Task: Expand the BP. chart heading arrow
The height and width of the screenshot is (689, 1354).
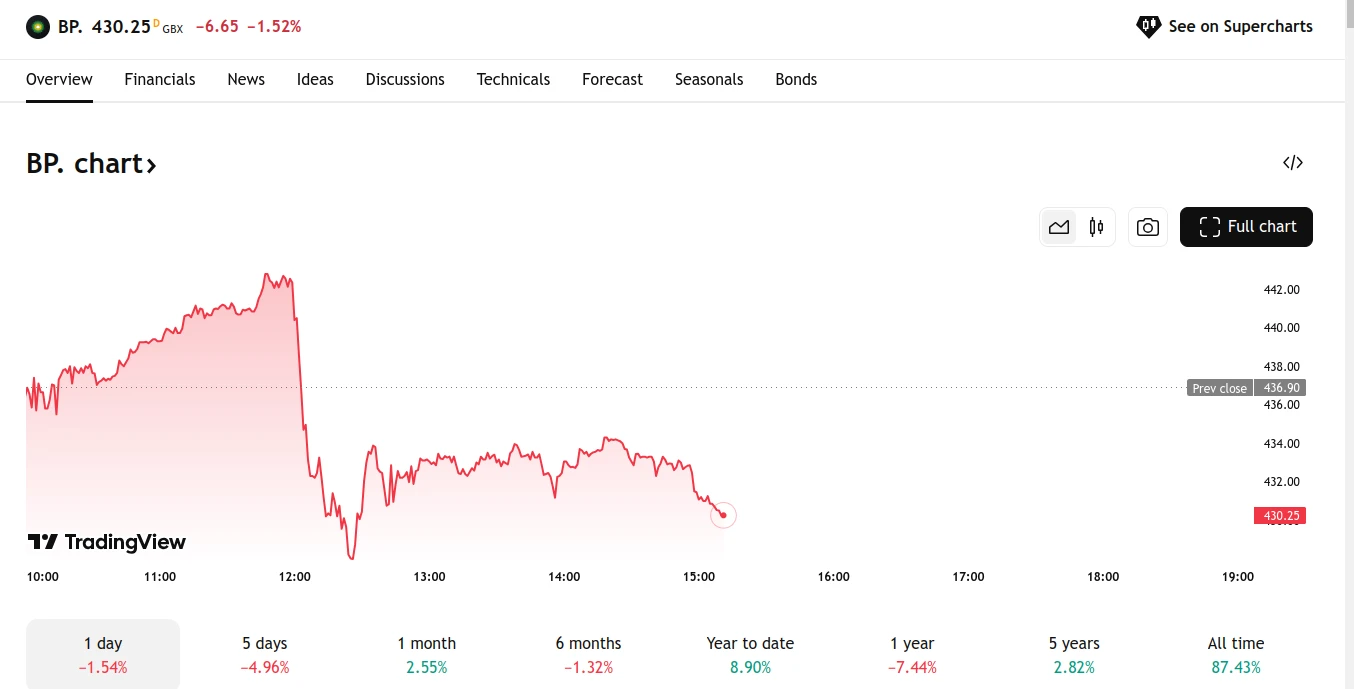Action: 152,165
